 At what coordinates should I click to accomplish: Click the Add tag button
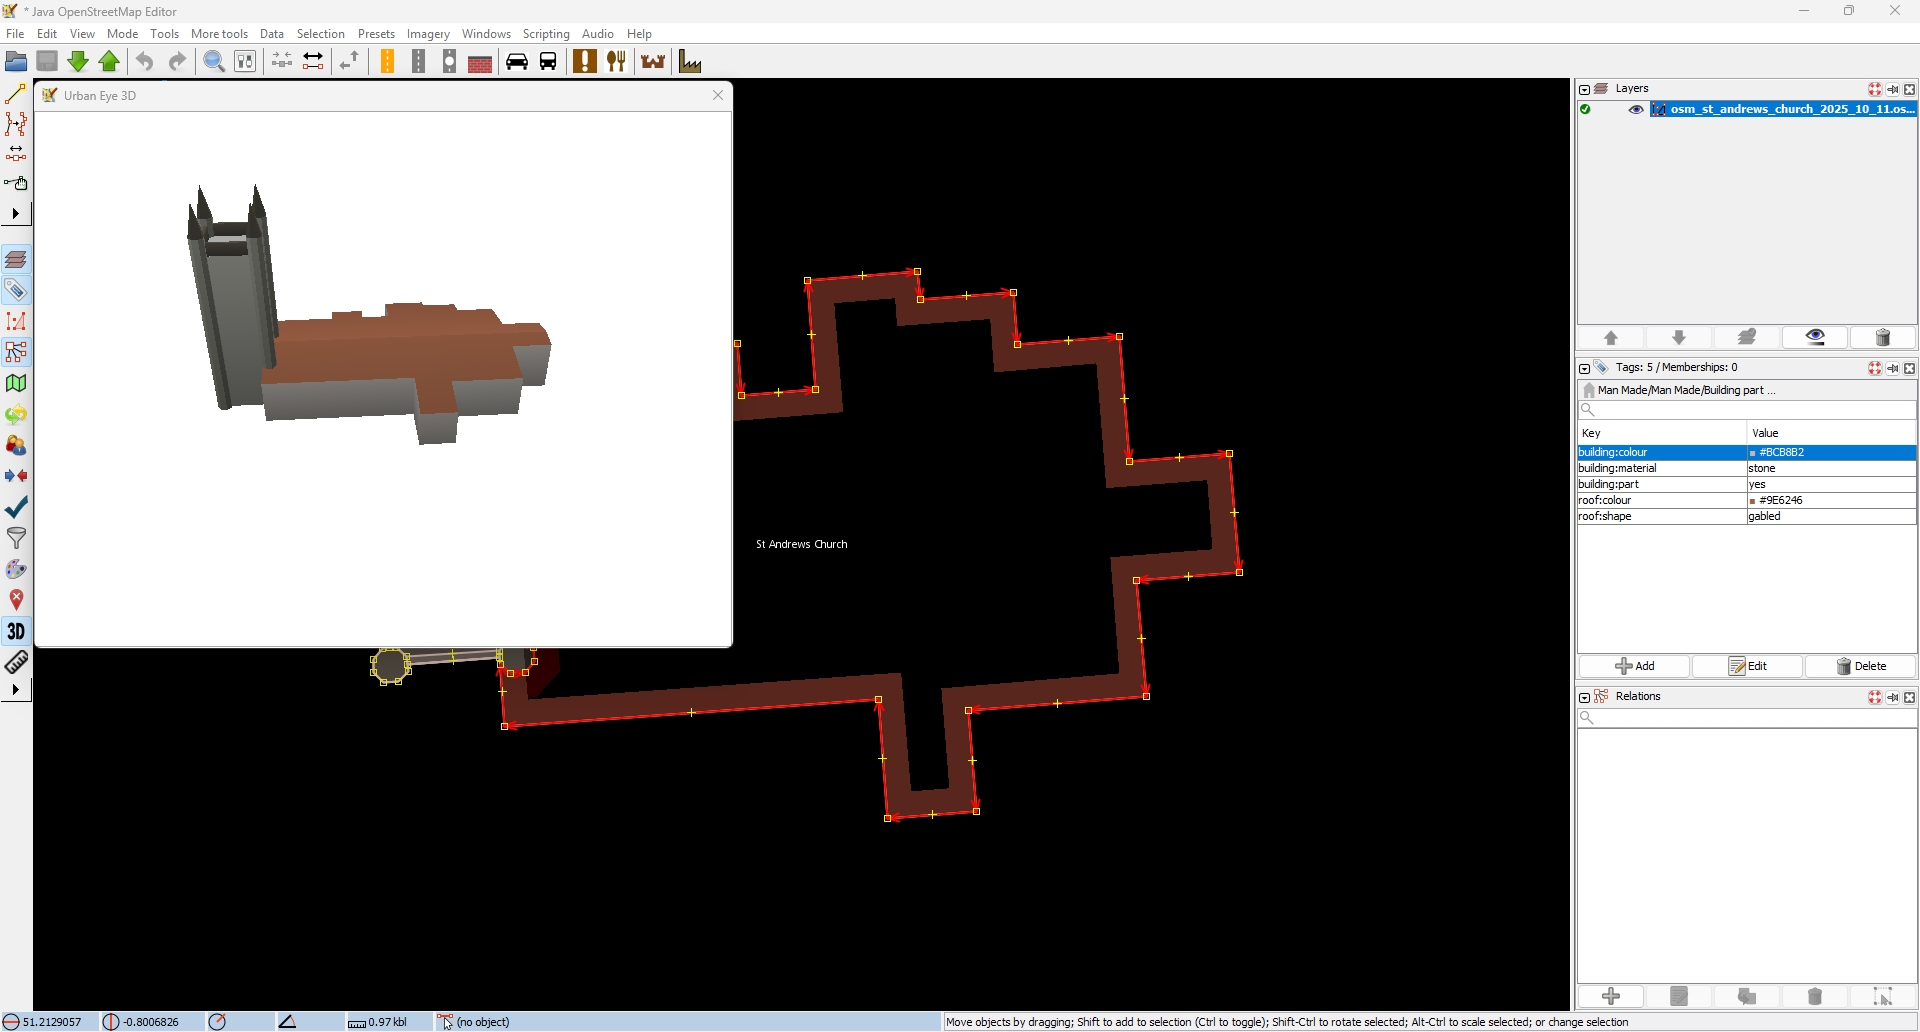tap(1634, 666)
